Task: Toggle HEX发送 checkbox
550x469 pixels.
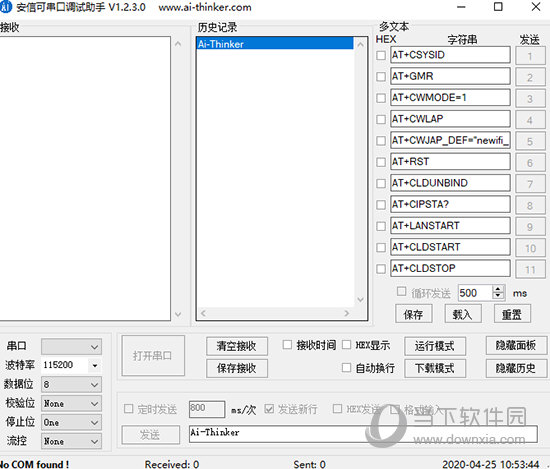Action: click(337, 409)
